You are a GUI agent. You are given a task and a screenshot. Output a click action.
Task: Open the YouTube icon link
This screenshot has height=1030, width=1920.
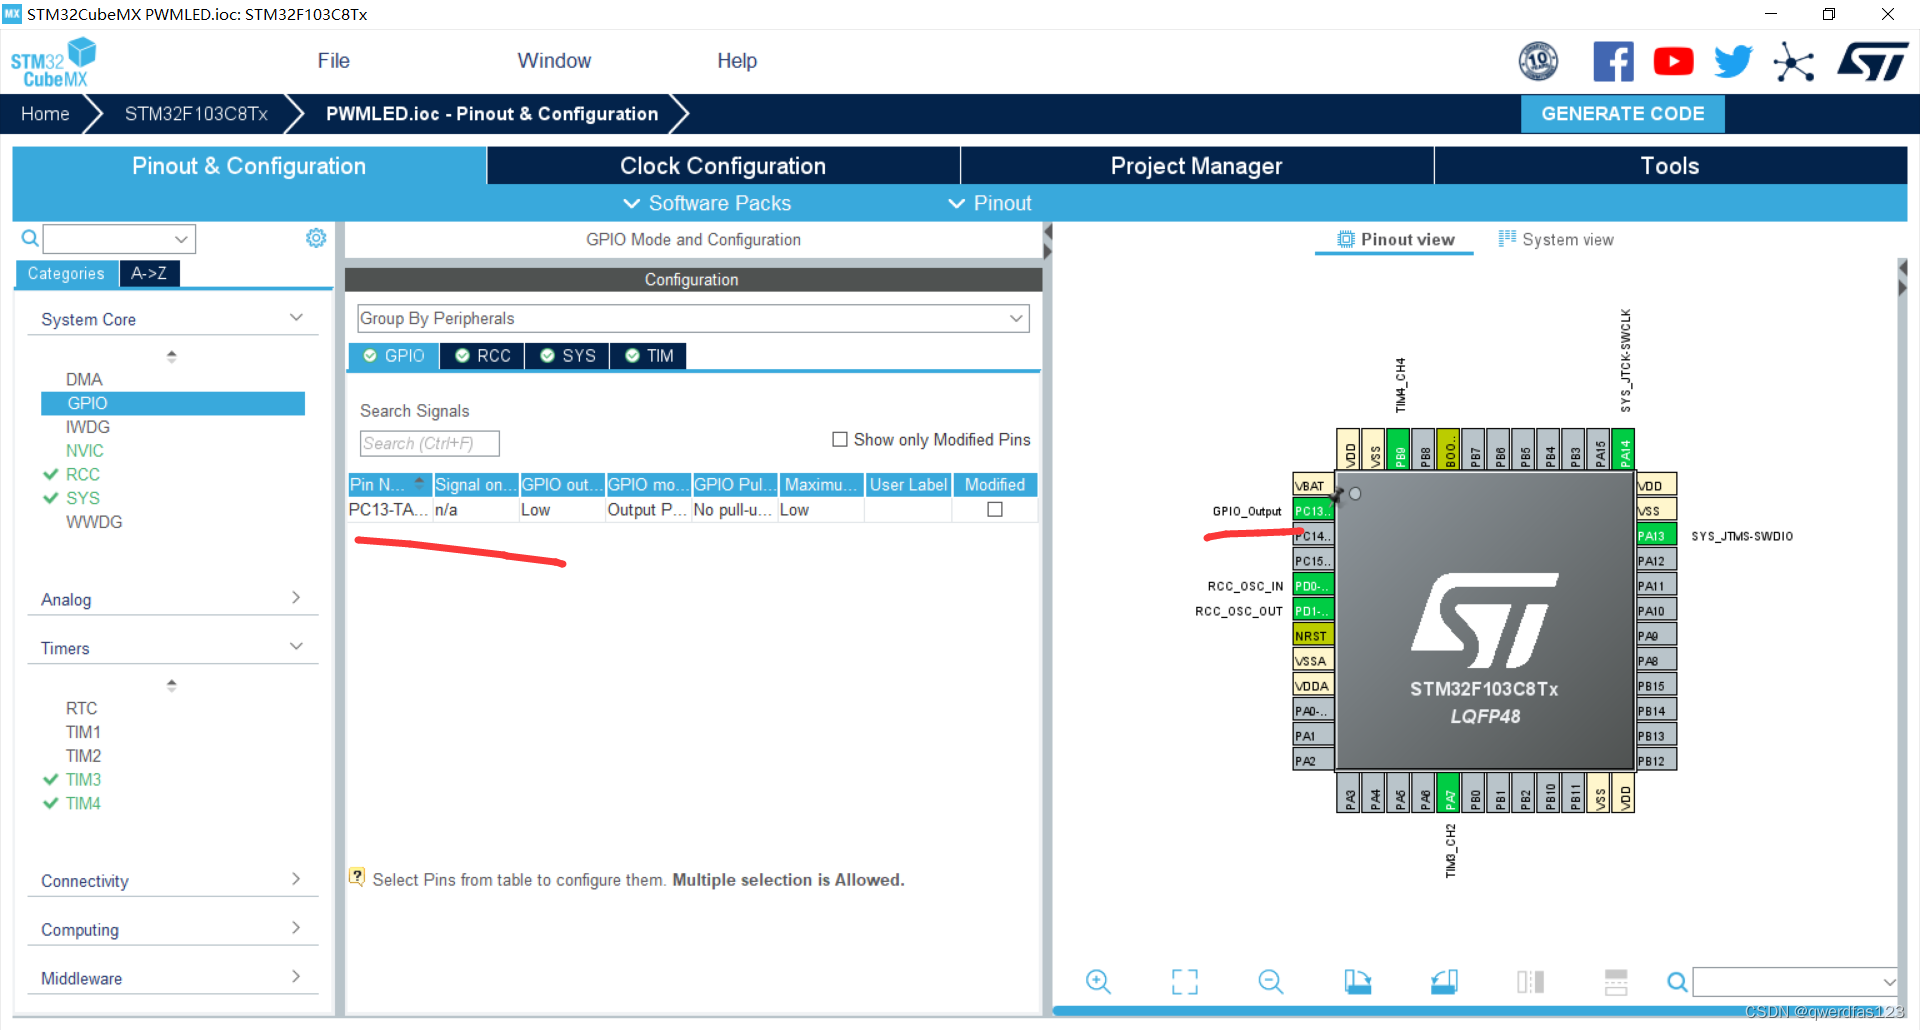1673,62
